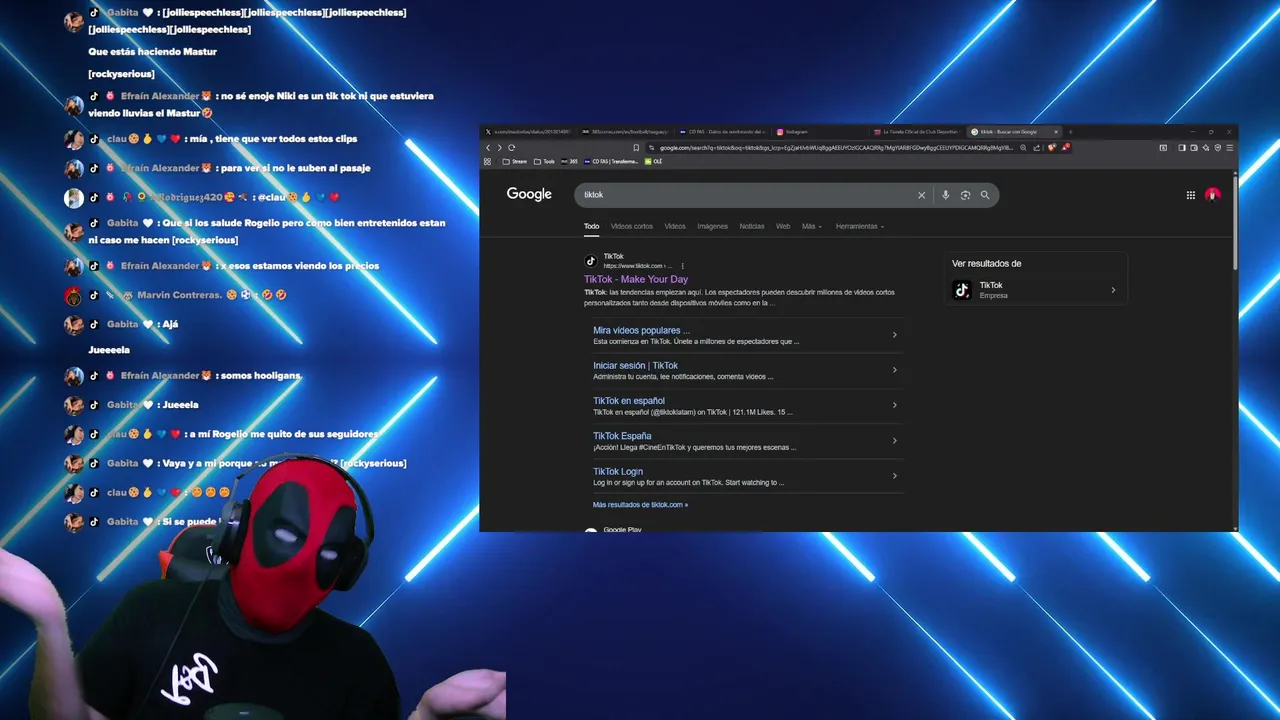The image size is (1280, 720).
Task: Expand Mira videos populares sitelink chevron
Action: [894, 335]
